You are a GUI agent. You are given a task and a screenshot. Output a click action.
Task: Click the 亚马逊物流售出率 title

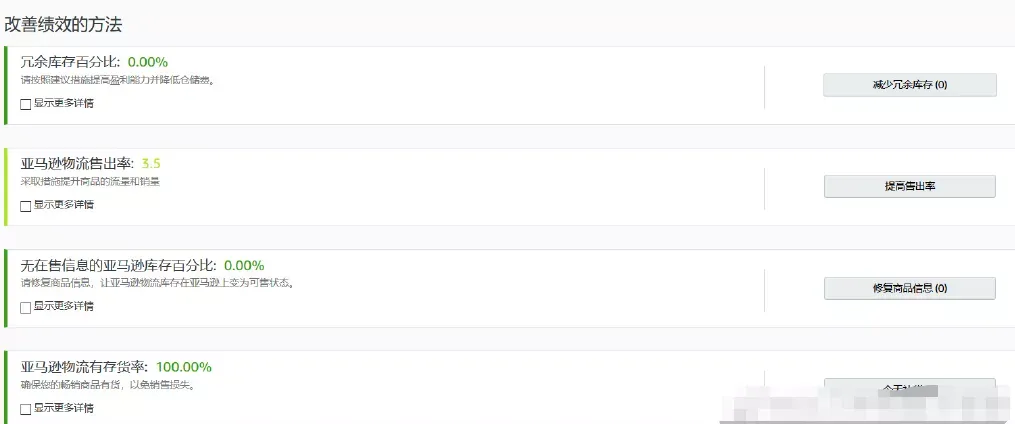point(77,164)
